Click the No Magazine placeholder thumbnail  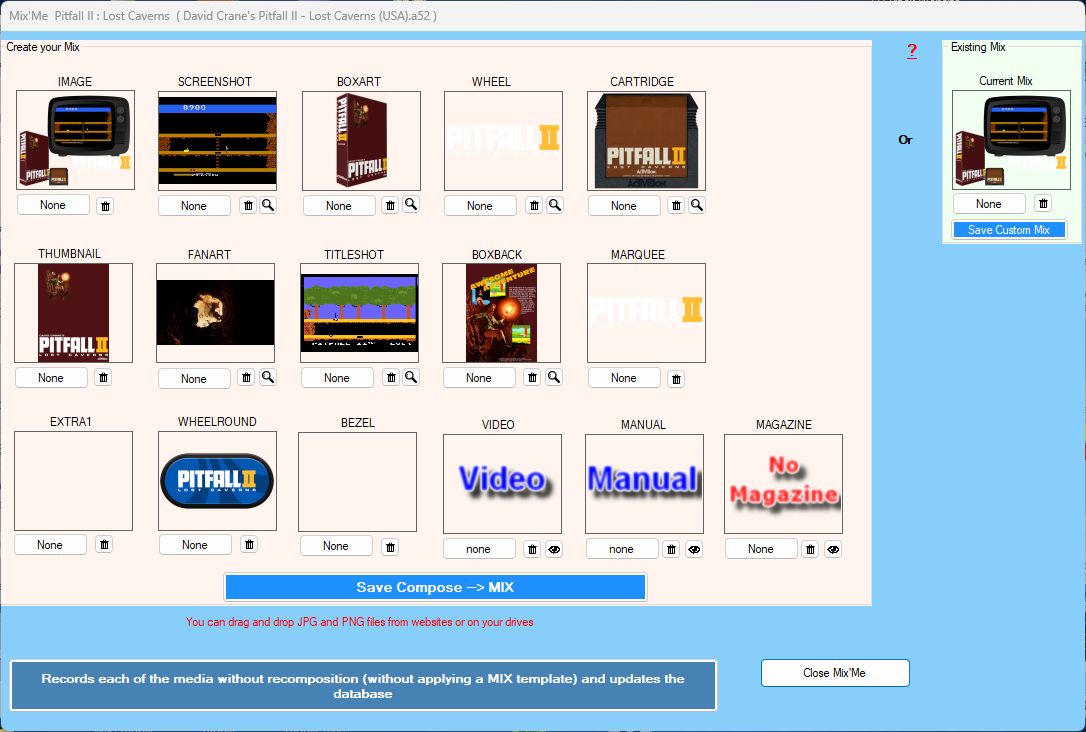tap(783, 484)
